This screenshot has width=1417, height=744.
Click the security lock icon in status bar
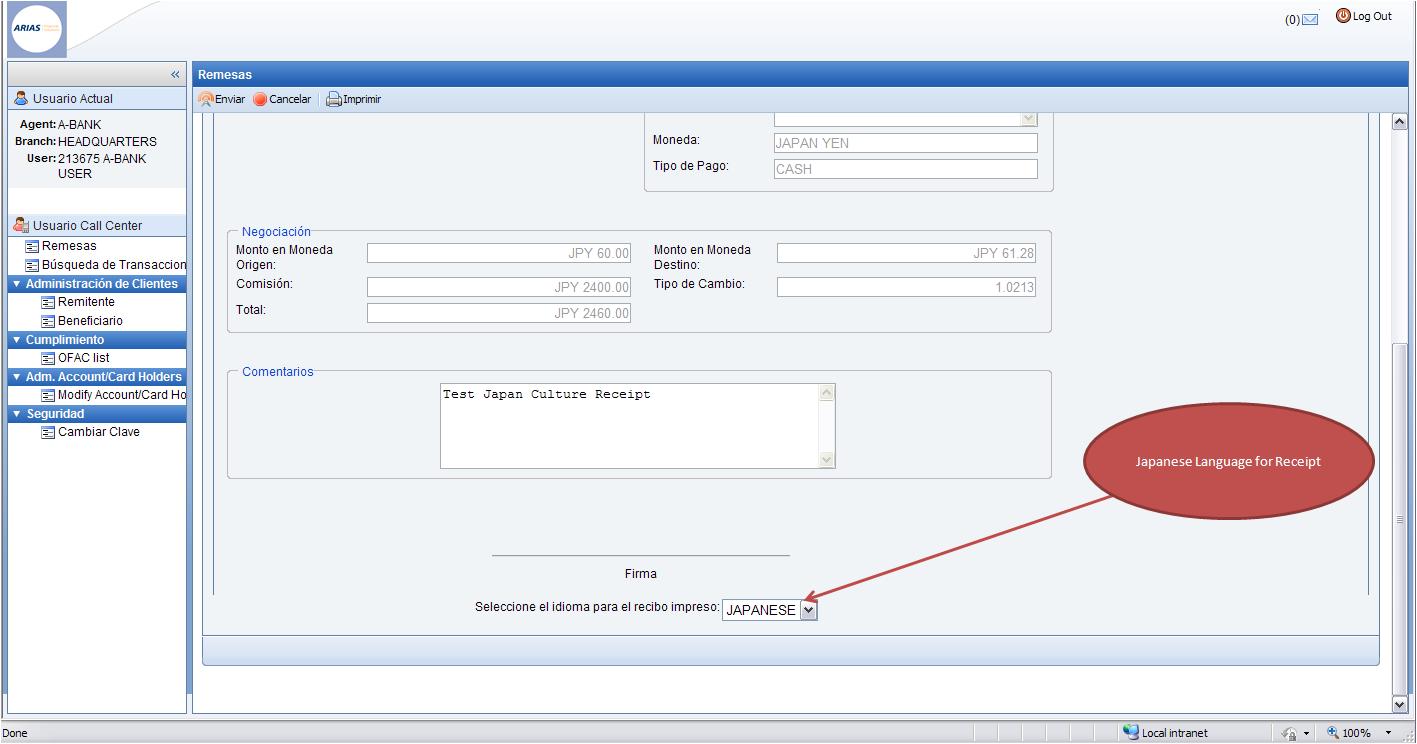click(x=1290, y=733)
